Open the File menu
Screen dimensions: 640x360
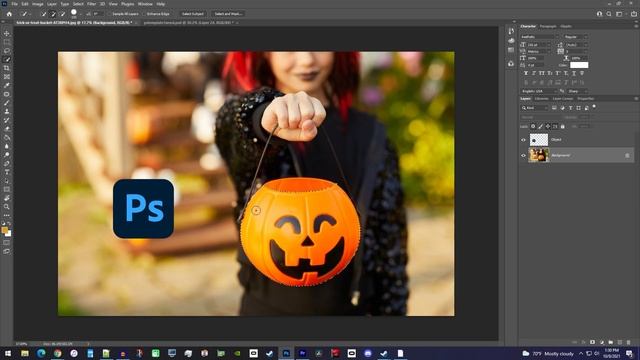click(14, 4)
